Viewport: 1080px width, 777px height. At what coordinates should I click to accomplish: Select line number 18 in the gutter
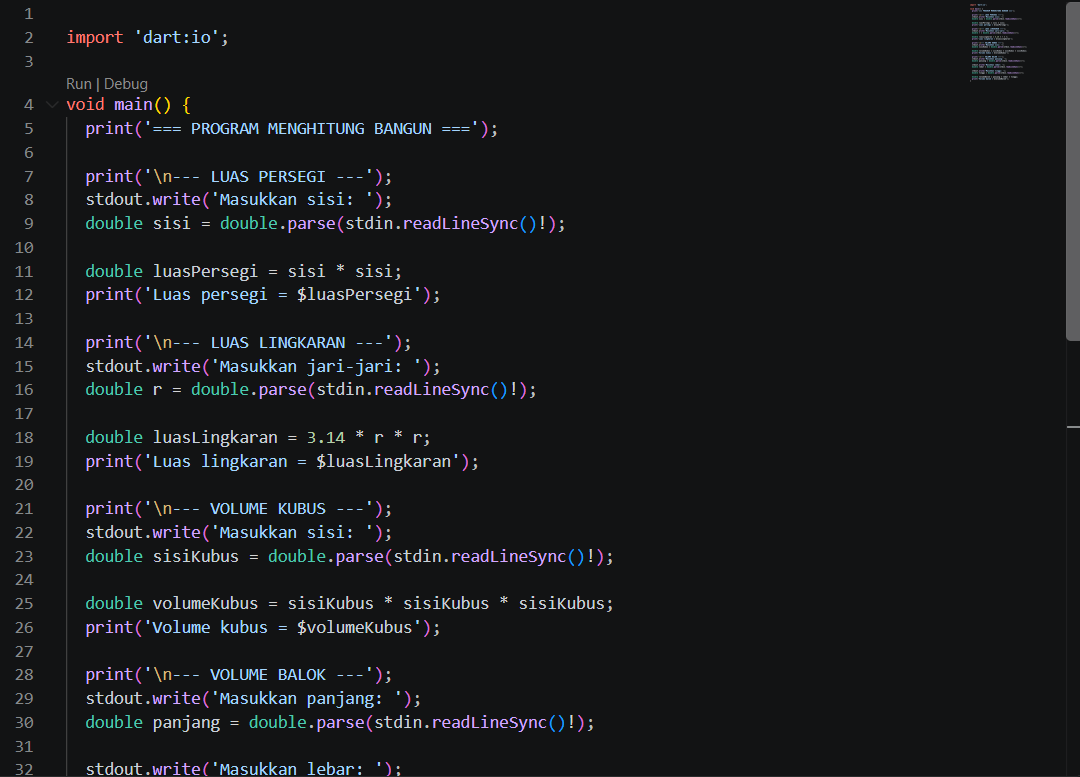click(24, 437)
